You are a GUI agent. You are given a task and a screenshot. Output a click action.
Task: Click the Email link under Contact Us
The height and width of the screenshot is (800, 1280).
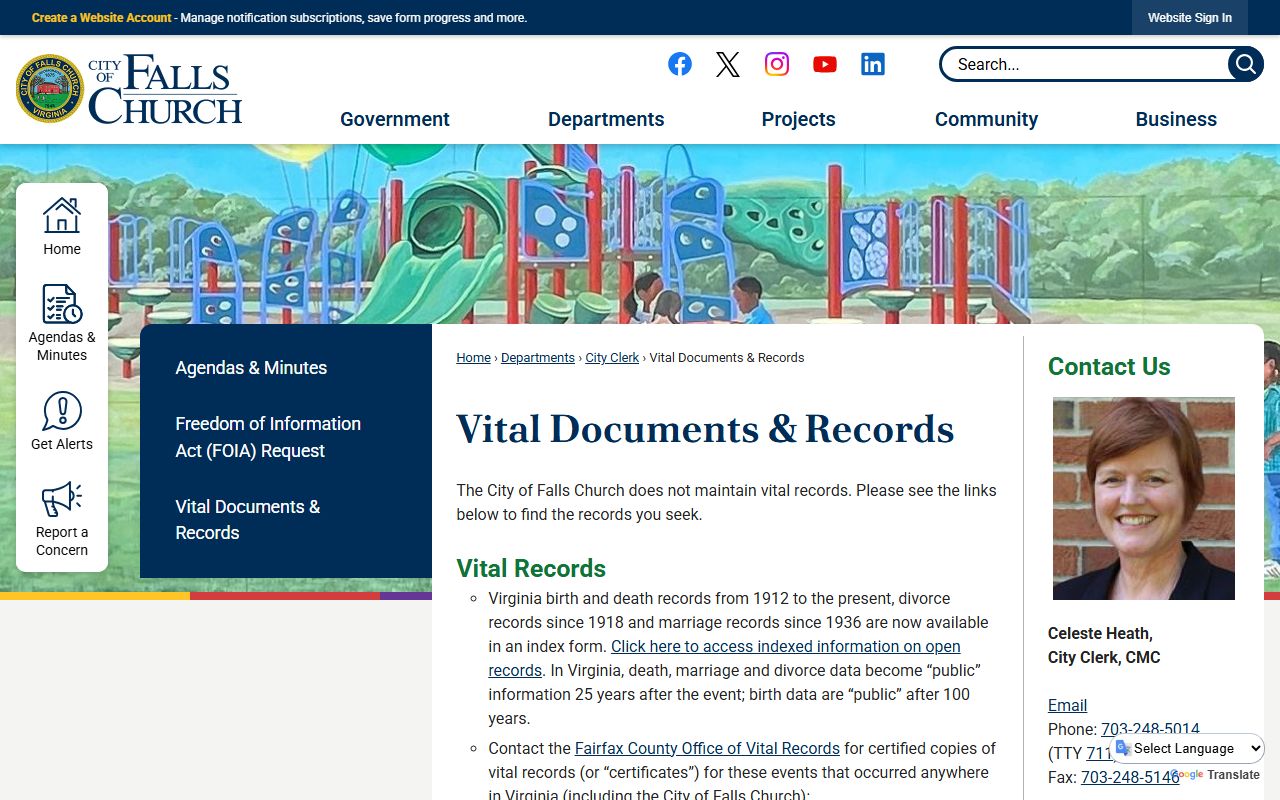[1067, 705]
